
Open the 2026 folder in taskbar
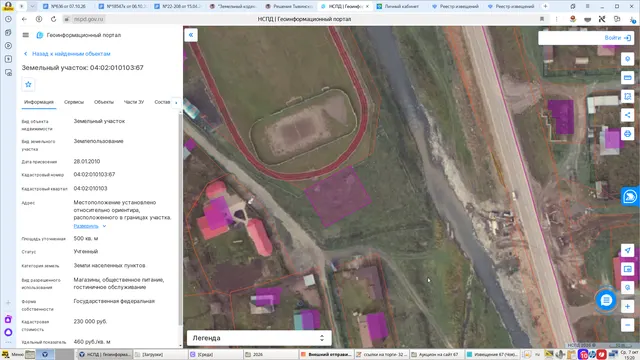click(269, 354)
